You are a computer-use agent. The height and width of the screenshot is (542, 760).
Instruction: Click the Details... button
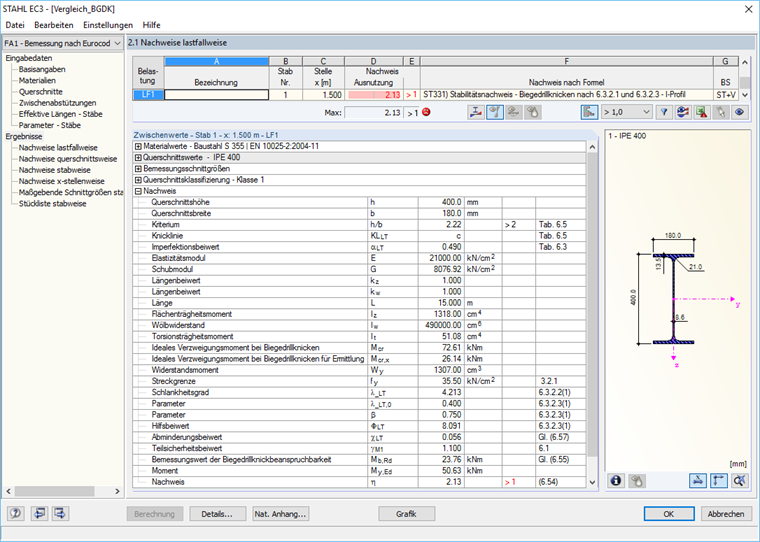click(x=217, y=514)
